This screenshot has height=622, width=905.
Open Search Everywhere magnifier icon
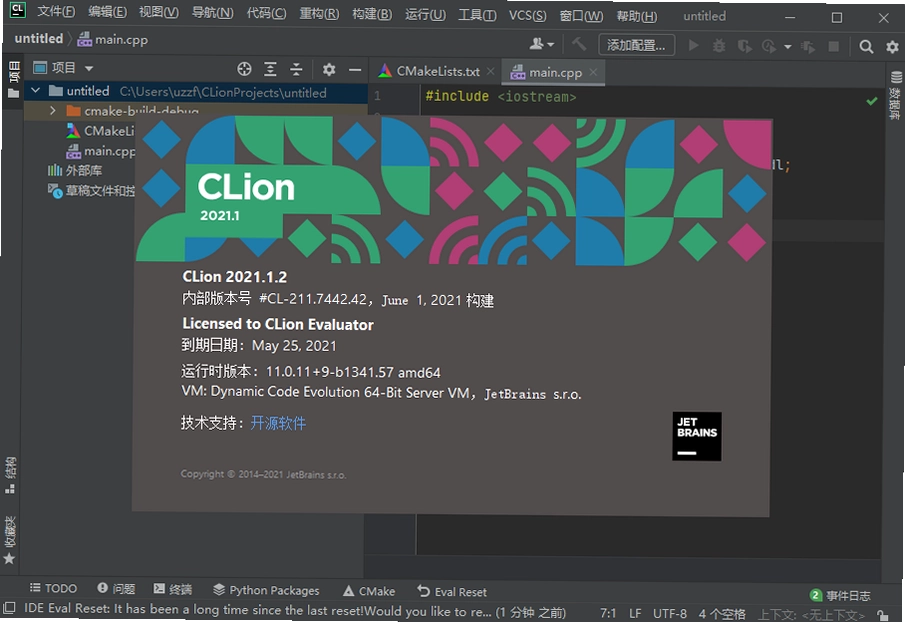click(866, 47)
